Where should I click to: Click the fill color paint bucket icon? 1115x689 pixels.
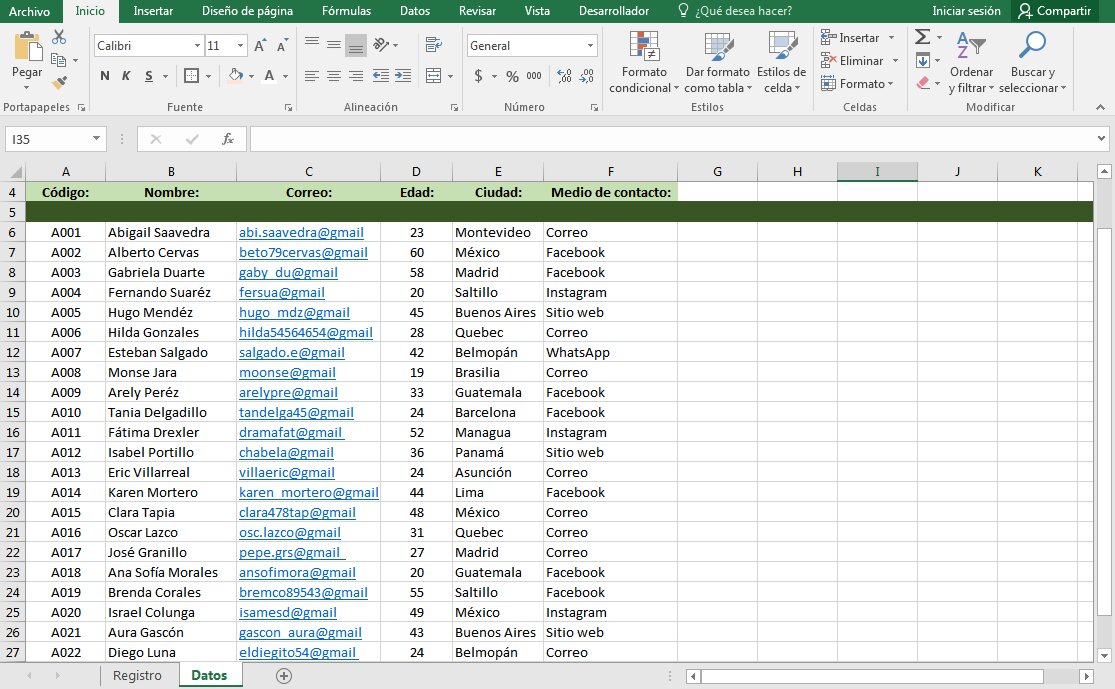pos(235,75)
